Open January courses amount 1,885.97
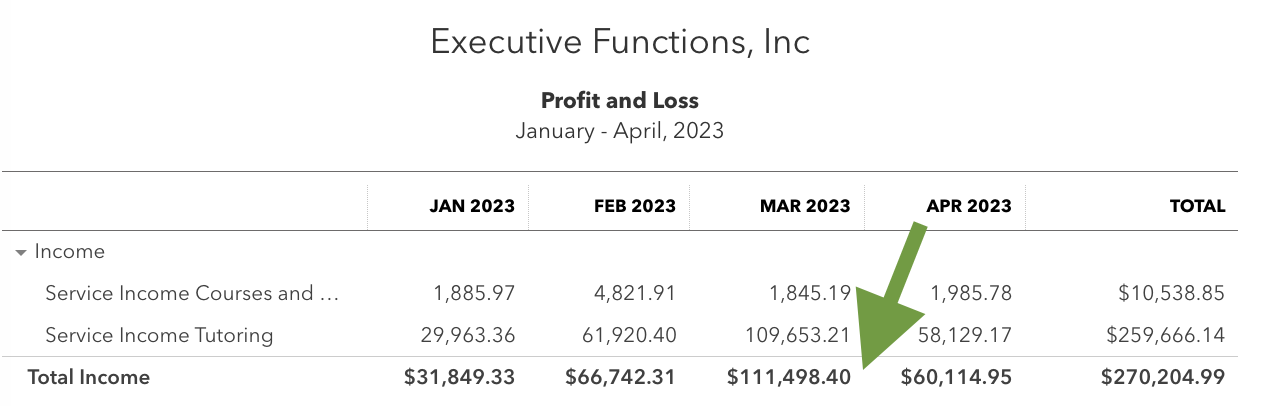This screenshot has height=406, width=1262. (x=475, y=293)
